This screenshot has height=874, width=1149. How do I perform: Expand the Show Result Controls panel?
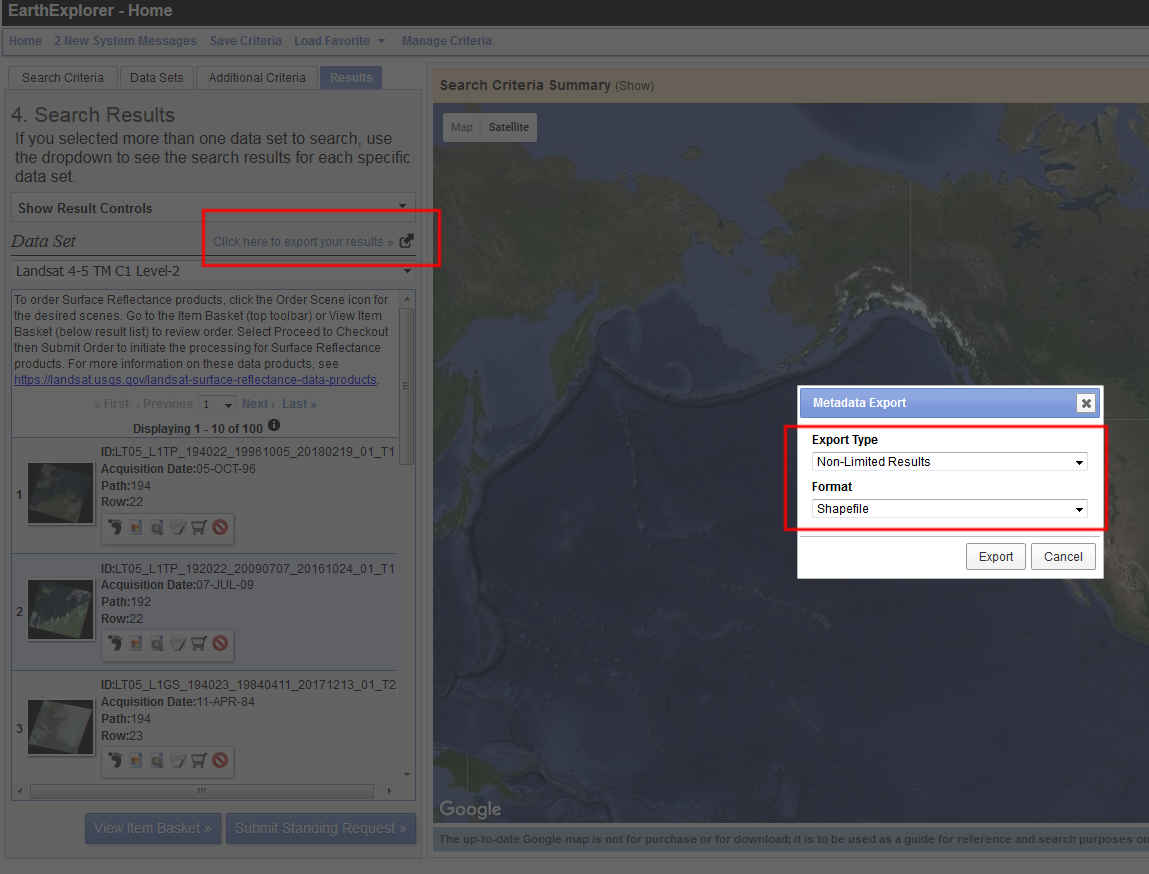click(x=213, y=208)
